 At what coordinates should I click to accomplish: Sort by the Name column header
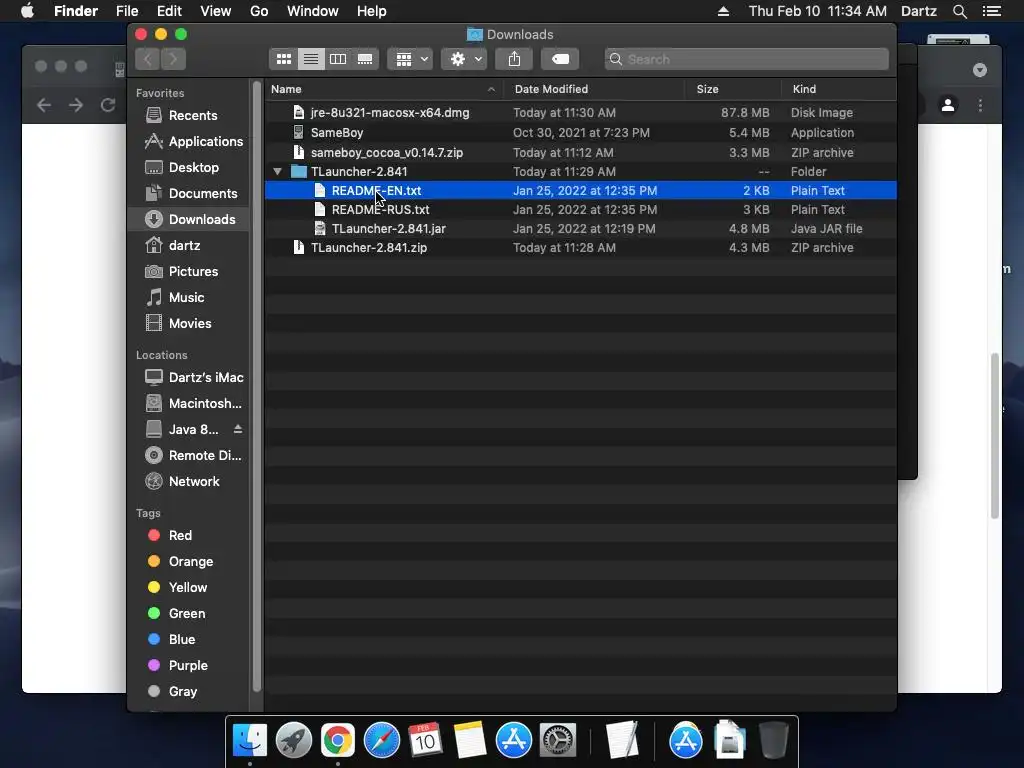pyautogui.click(x=384, y=89)
